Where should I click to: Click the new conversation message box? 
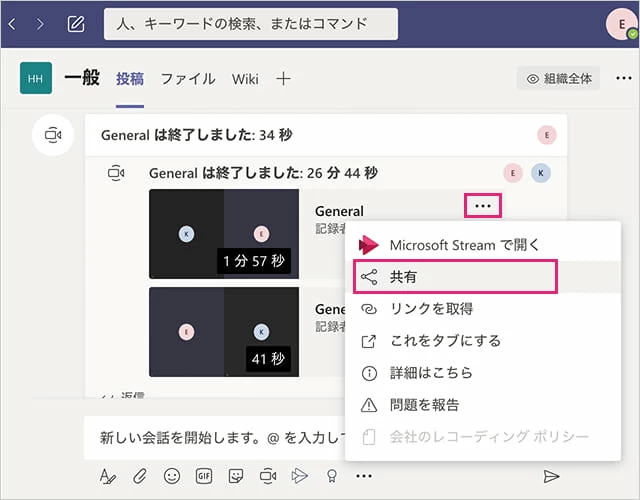pos(215,438)
